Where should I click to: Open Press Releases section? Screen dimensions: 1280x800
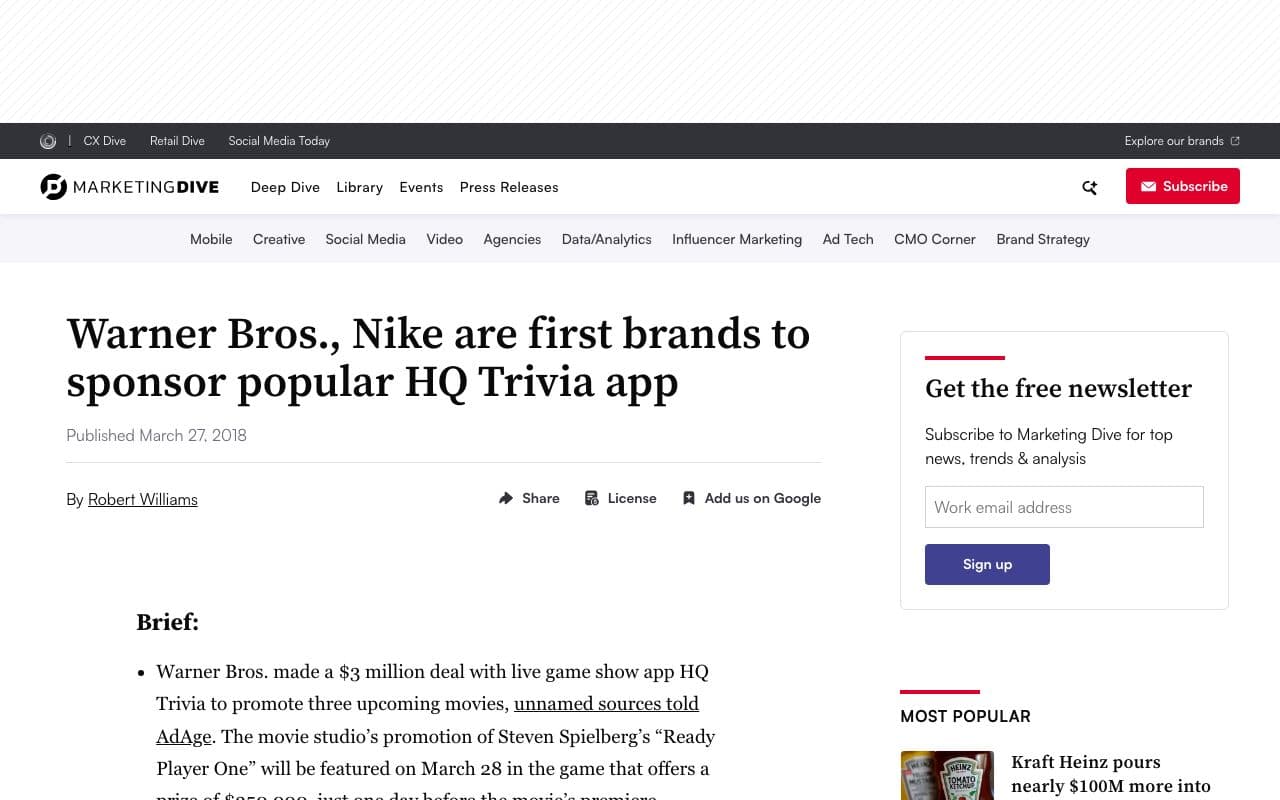point(509,187)
